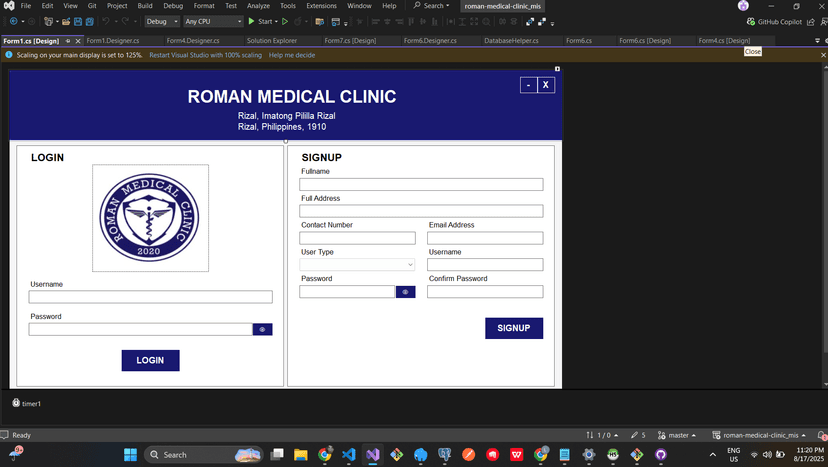Toggle the login password visibility eye button

[262, 329]
